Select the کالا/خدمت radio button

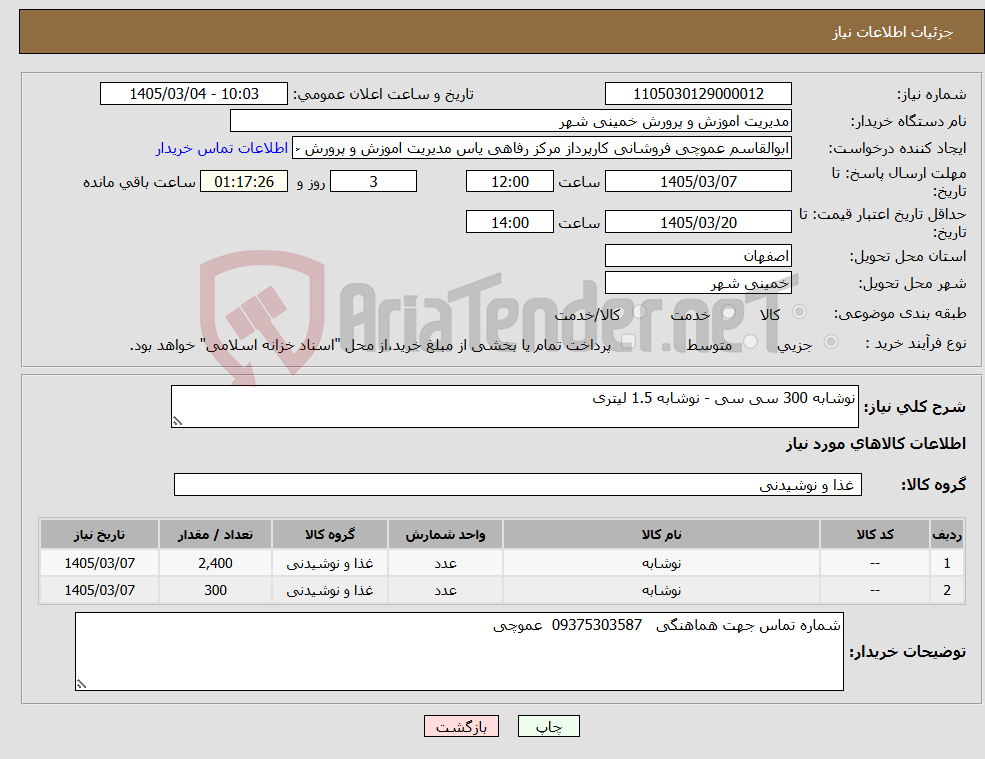tap(639, 312)
